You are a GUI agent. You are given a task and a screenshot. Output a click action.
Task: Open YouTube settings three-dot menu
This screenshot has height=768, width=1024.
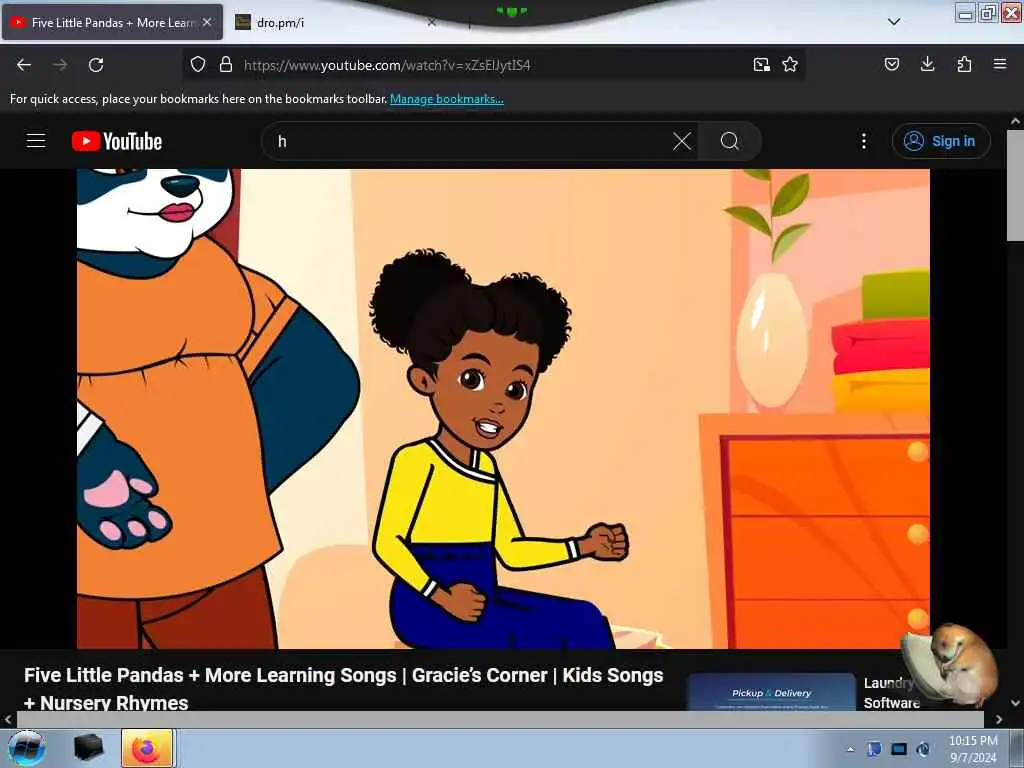tap(864, 141)
